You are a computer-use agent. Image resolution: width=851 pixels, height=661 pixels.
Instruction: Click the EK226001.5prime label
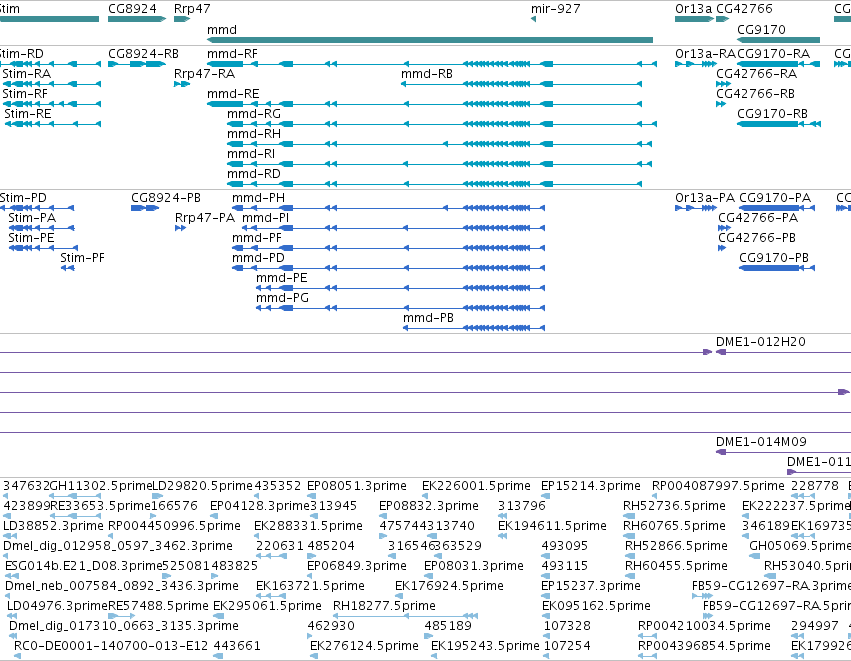tap(476, 486)
